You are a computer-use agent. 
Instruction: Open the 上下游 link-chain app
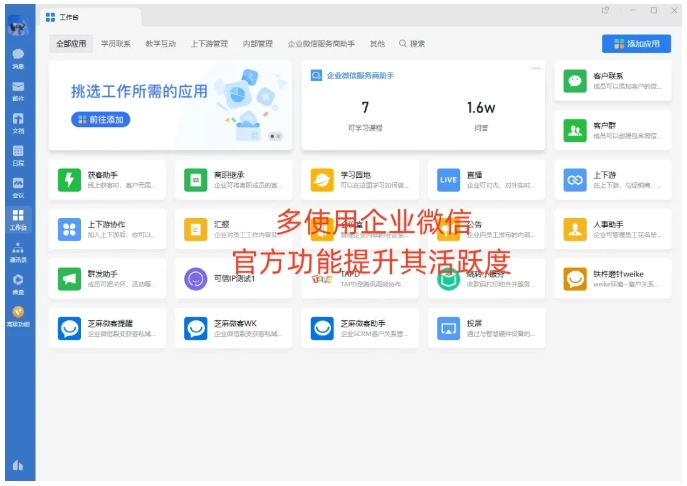tap(613, 180)
